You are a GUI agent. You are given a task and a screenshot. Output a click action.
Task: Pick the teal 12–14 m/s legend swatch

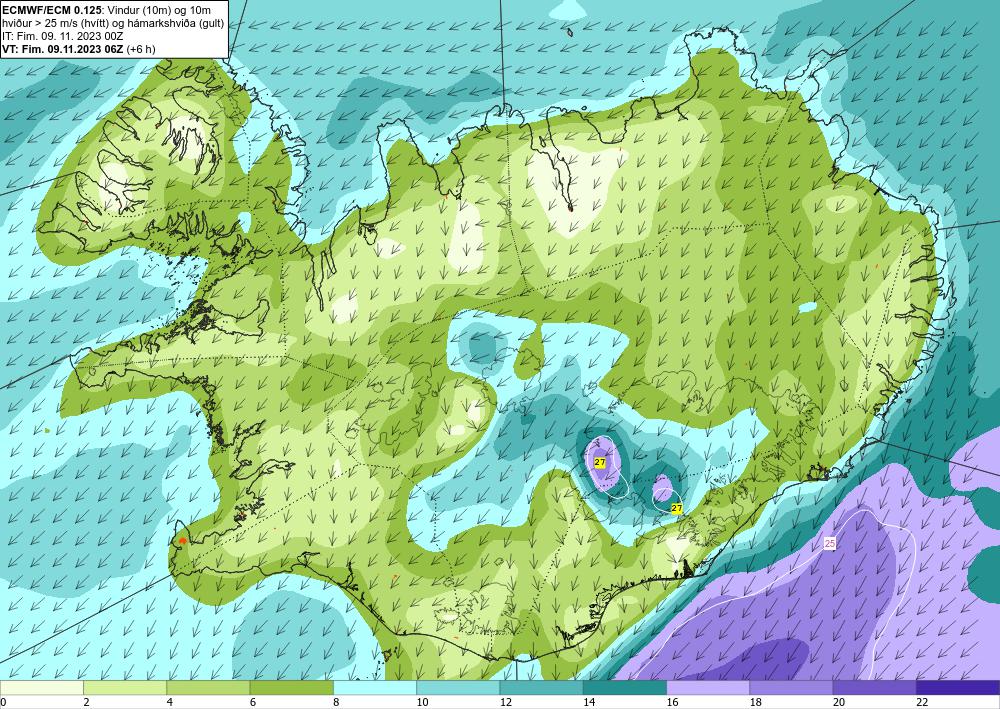pyautogui.click(x=541, y=688)
